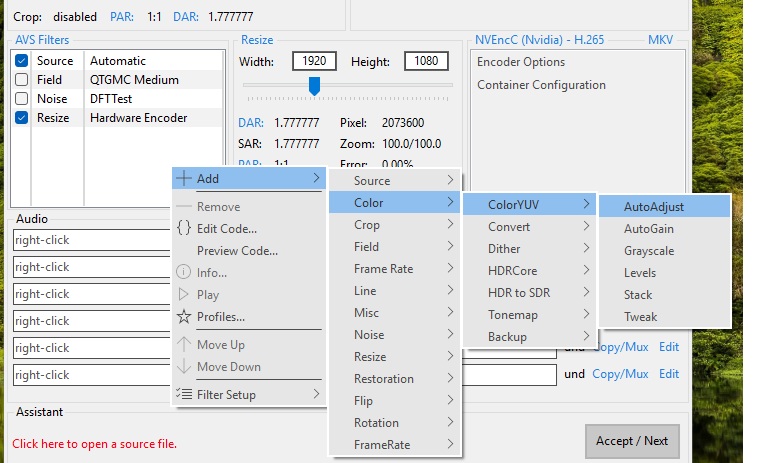The image size is (775, 463).
Task: Click the NVEncC (Nvidia) - H.265 link
Action: [539, 40]
